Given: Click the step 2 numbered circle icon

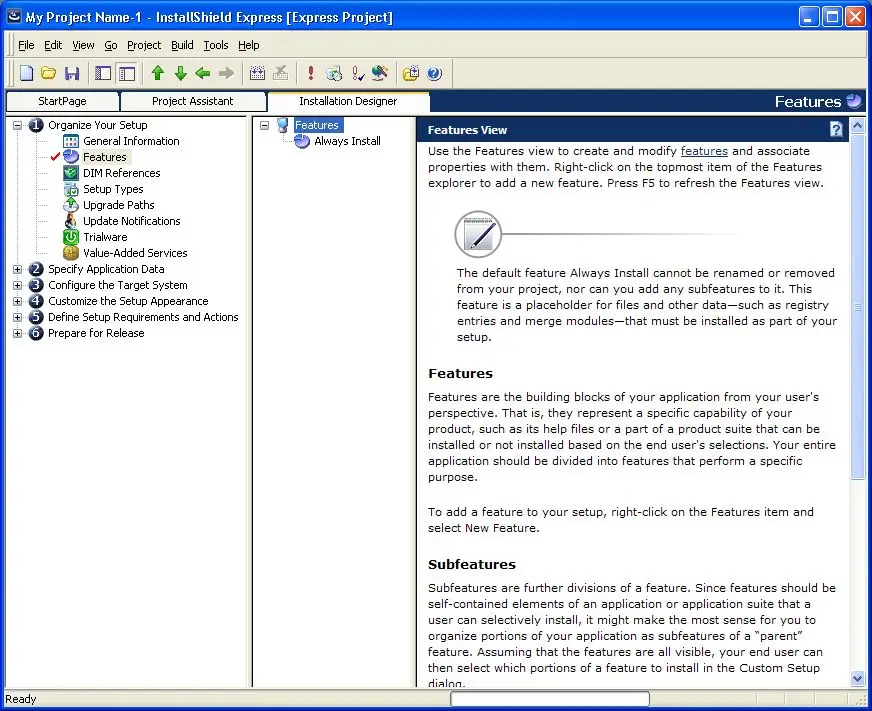Looking at the screenshot, I should pyautogui.click(x=36, y=269).
